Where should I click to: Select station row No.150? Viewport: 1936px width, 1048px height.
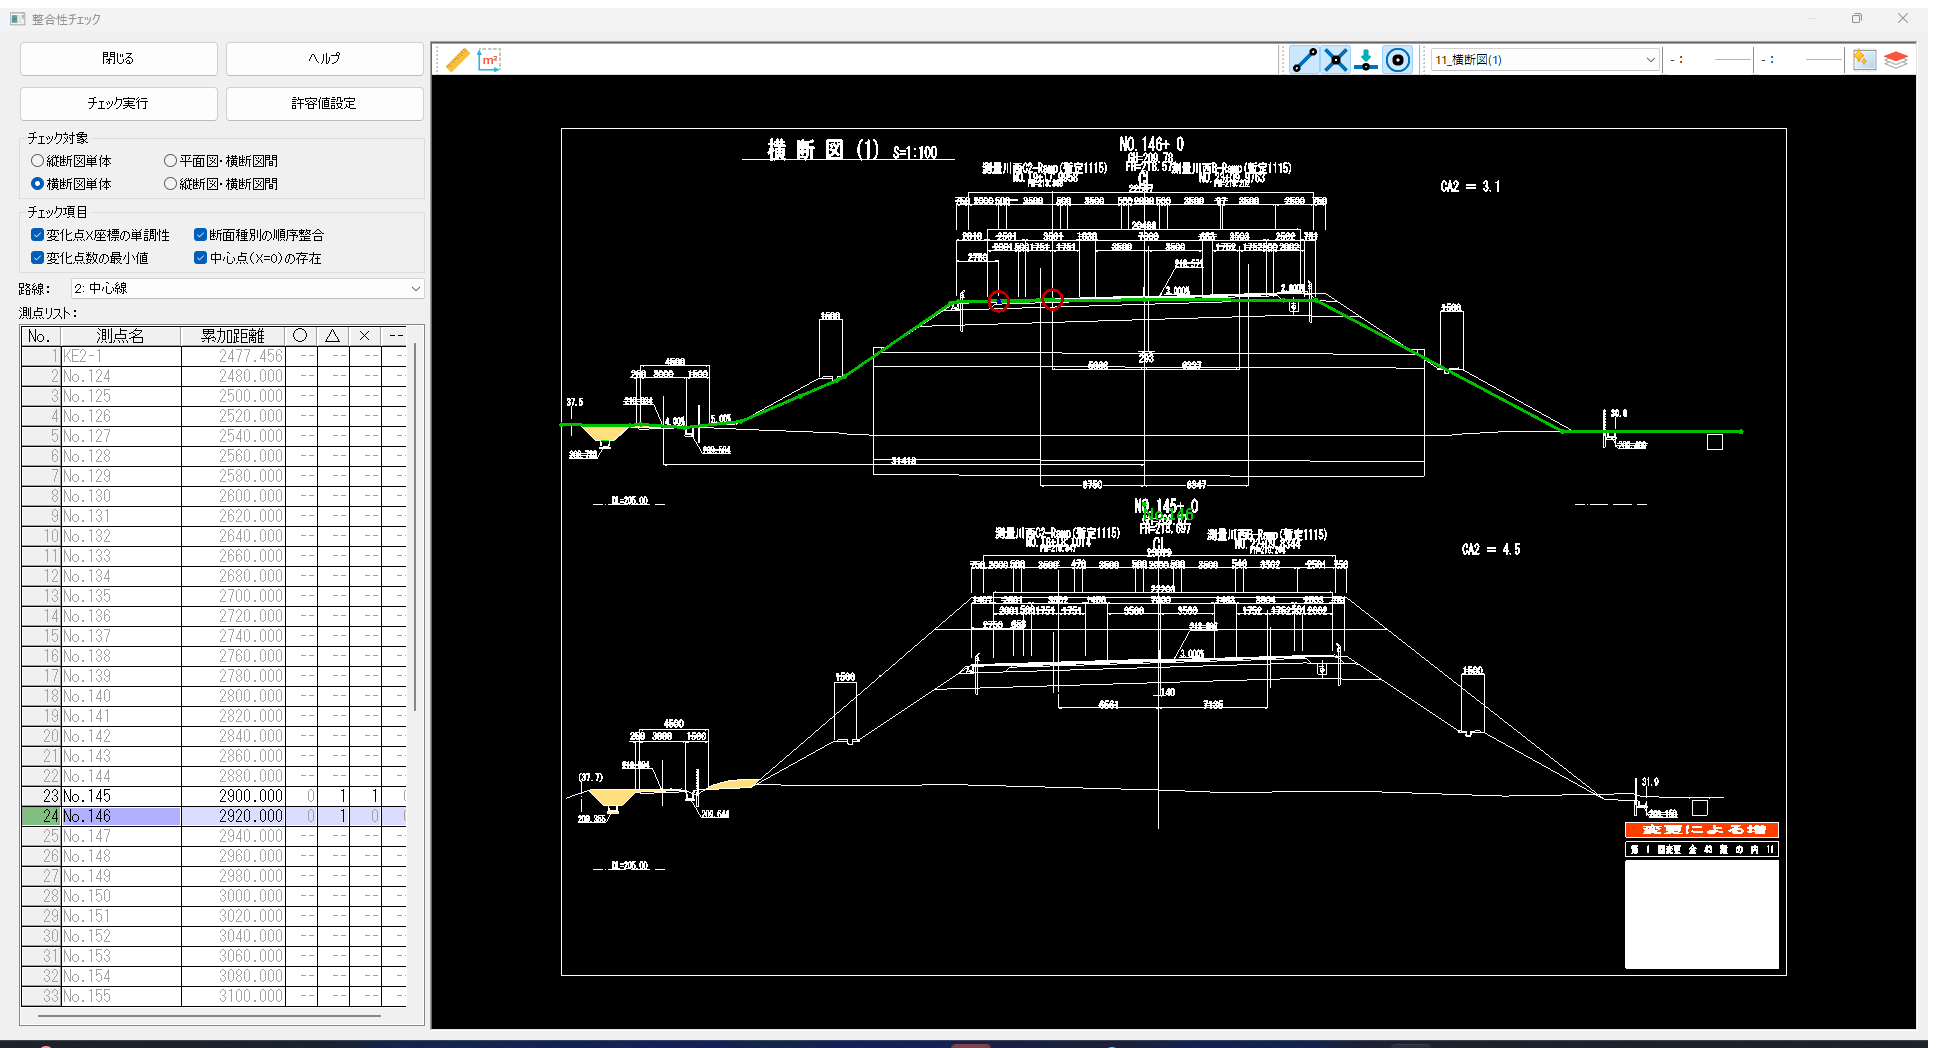click(x=213, y=896)
